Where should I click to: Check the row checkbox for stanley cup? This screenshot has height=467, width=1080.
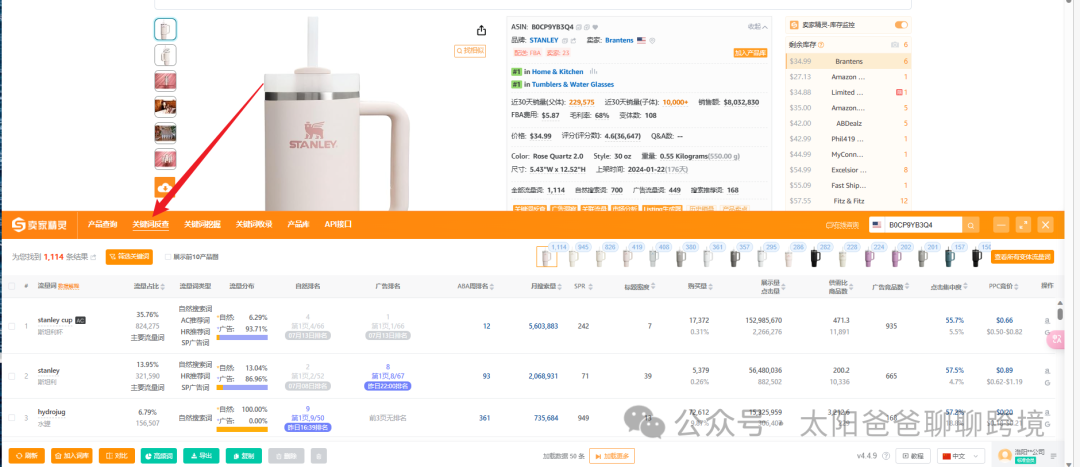(11, 326)
